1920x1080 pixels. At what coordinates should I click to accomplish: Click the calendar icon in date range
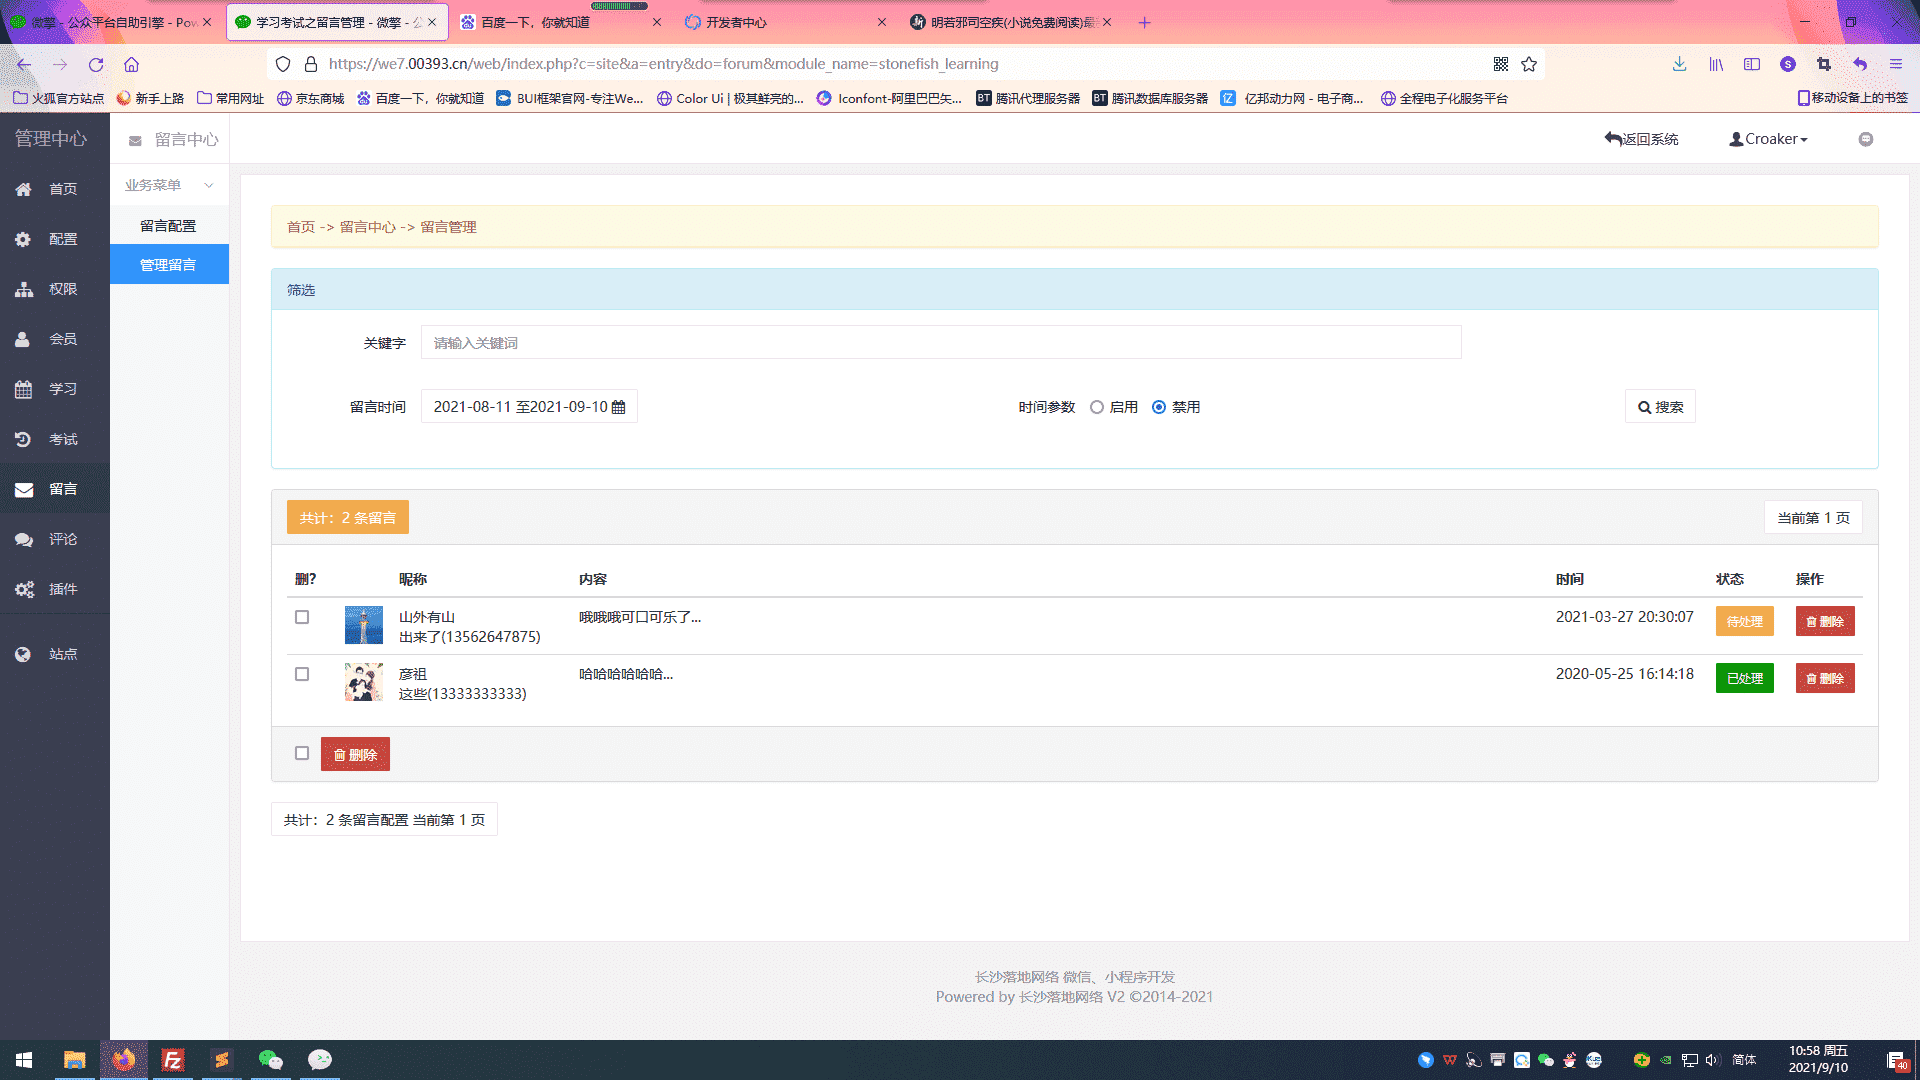618,407
